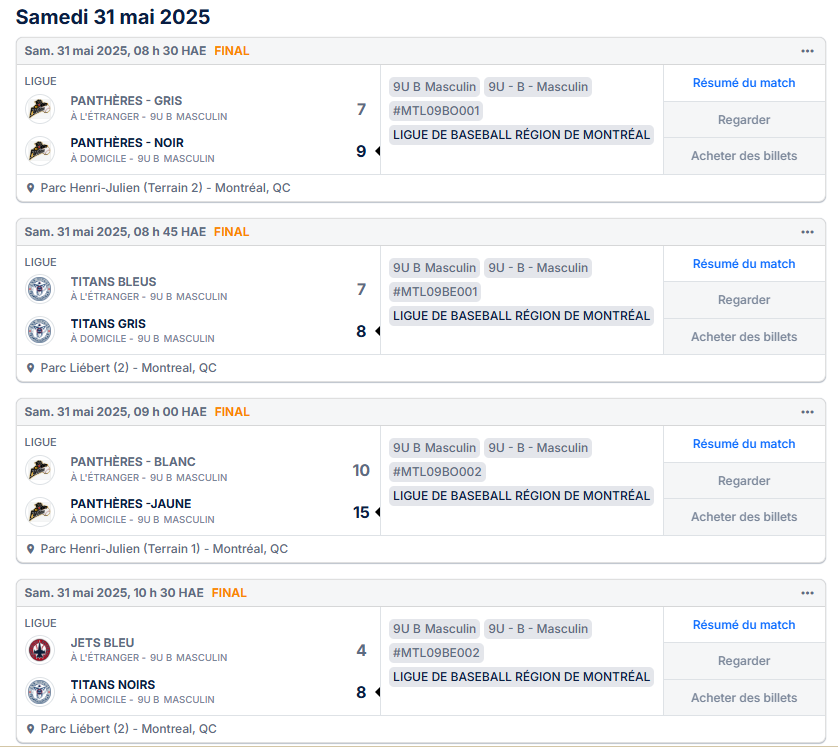Viewport: 838px width, 747px height.
Task: Select the #MTL09BO001 tag
Action: [x=436, y=111]
